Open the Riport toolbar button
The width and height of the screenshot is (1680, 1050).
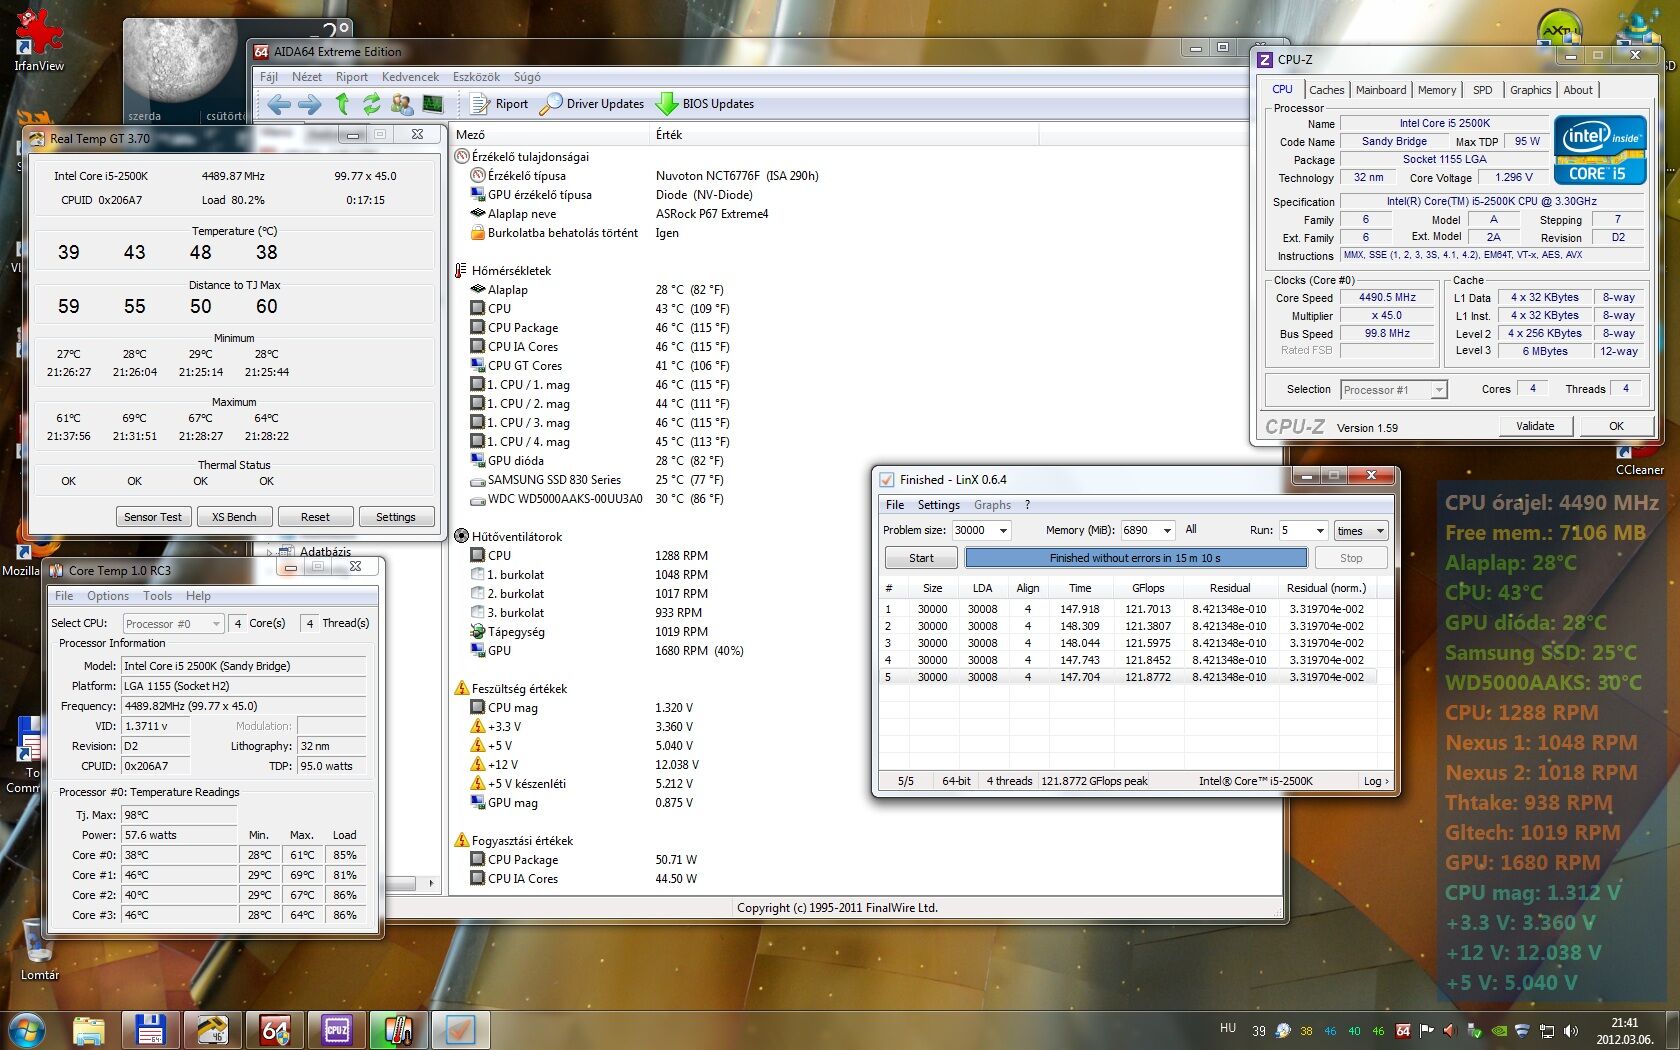click(x=499, y=104)
